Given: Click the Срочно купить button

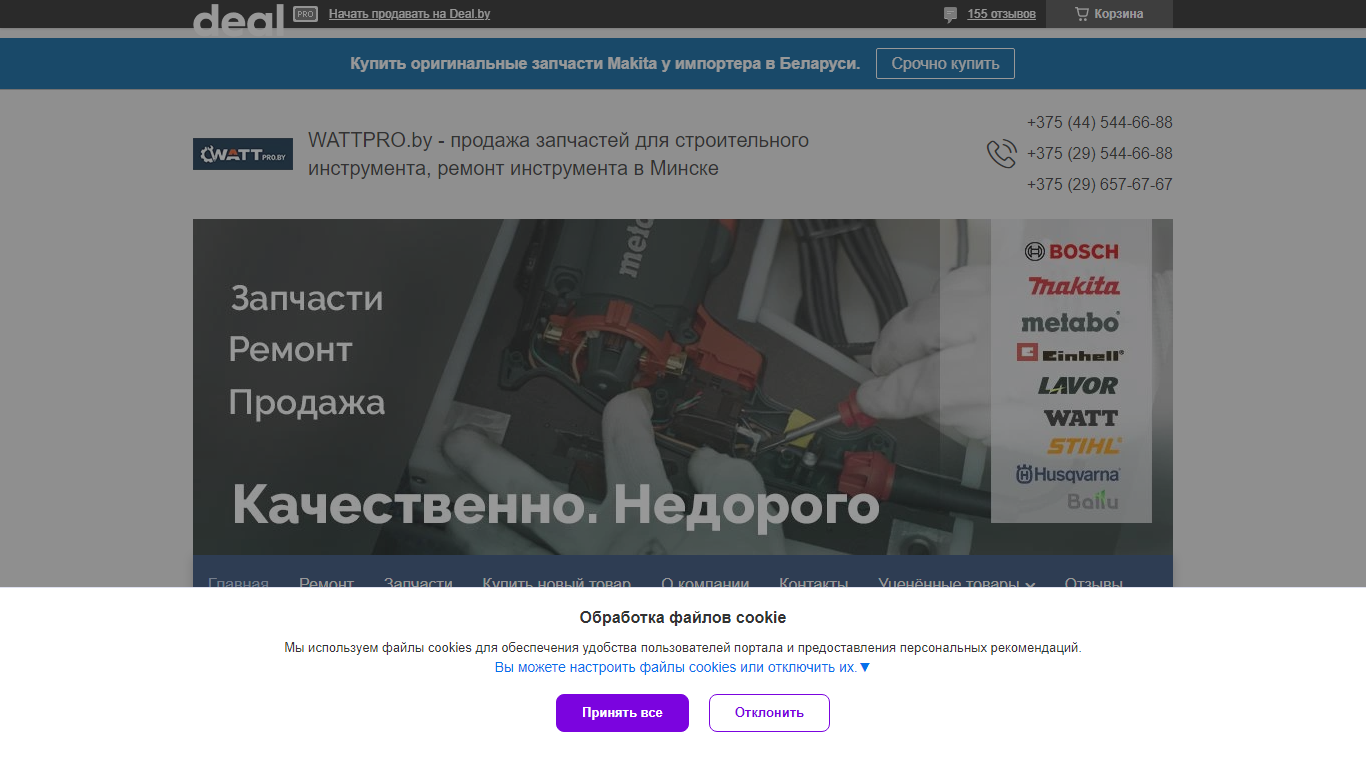Looking at the screenshot, I should (x=945, y=63).
